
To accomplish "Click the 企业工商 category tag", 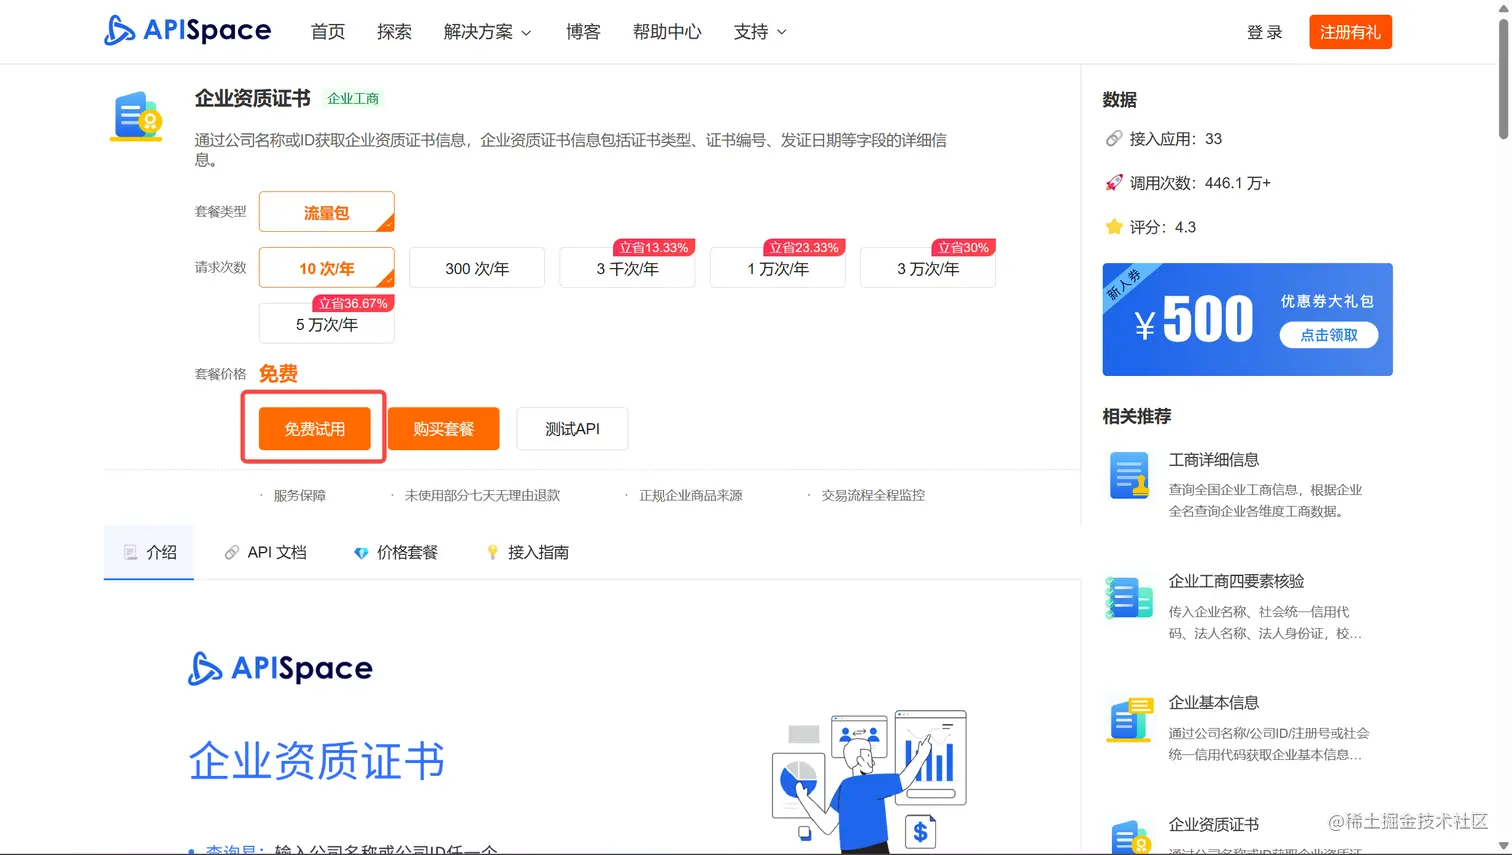I will [353, 98].
